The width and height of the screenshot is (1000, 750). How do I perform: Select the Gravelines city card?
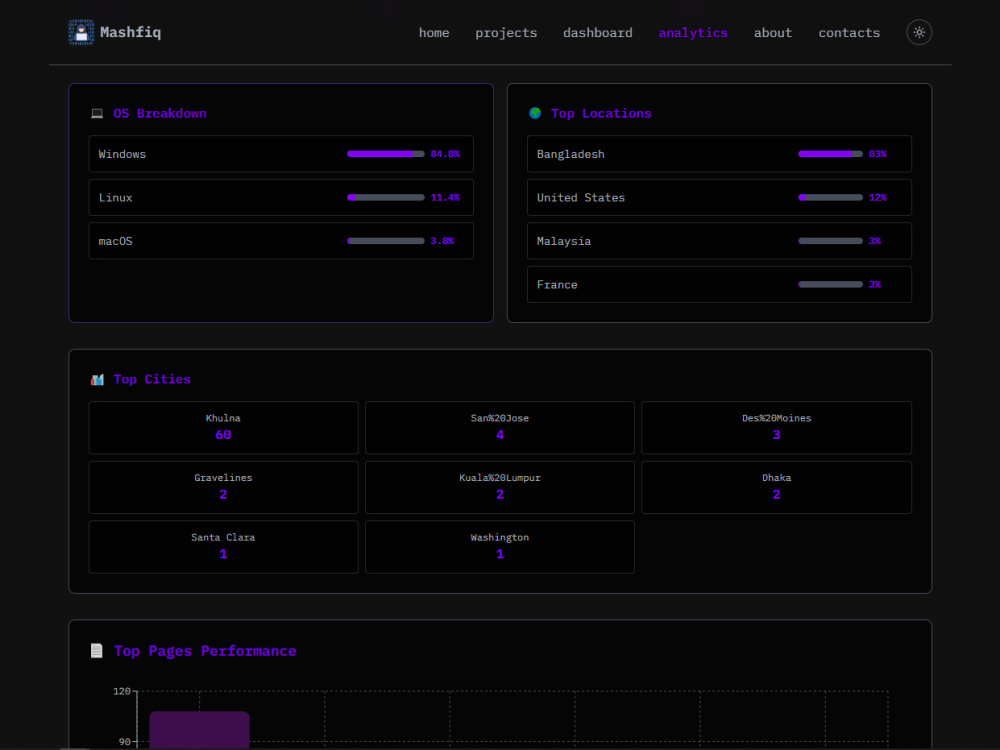pyautogui.click(x=223, y=487)
